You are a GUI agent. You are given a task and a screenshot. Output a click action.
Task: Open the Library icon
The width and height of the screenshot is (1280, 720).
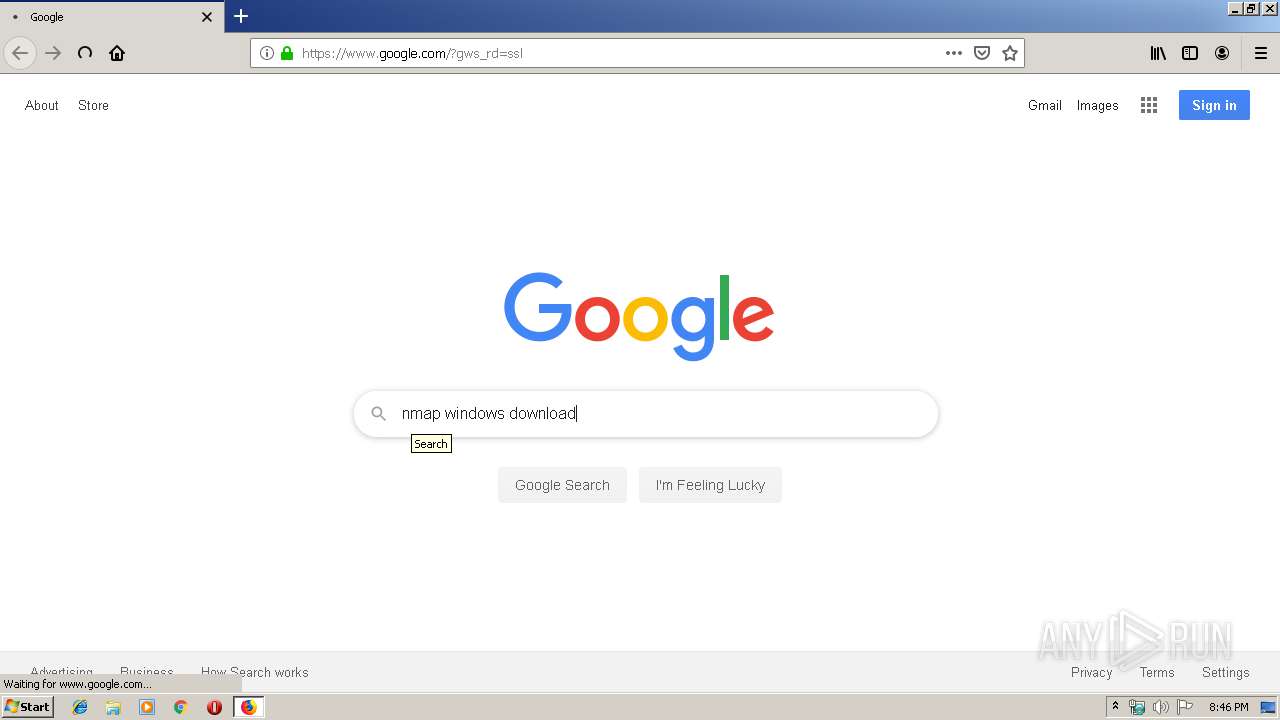(1158, 53)
